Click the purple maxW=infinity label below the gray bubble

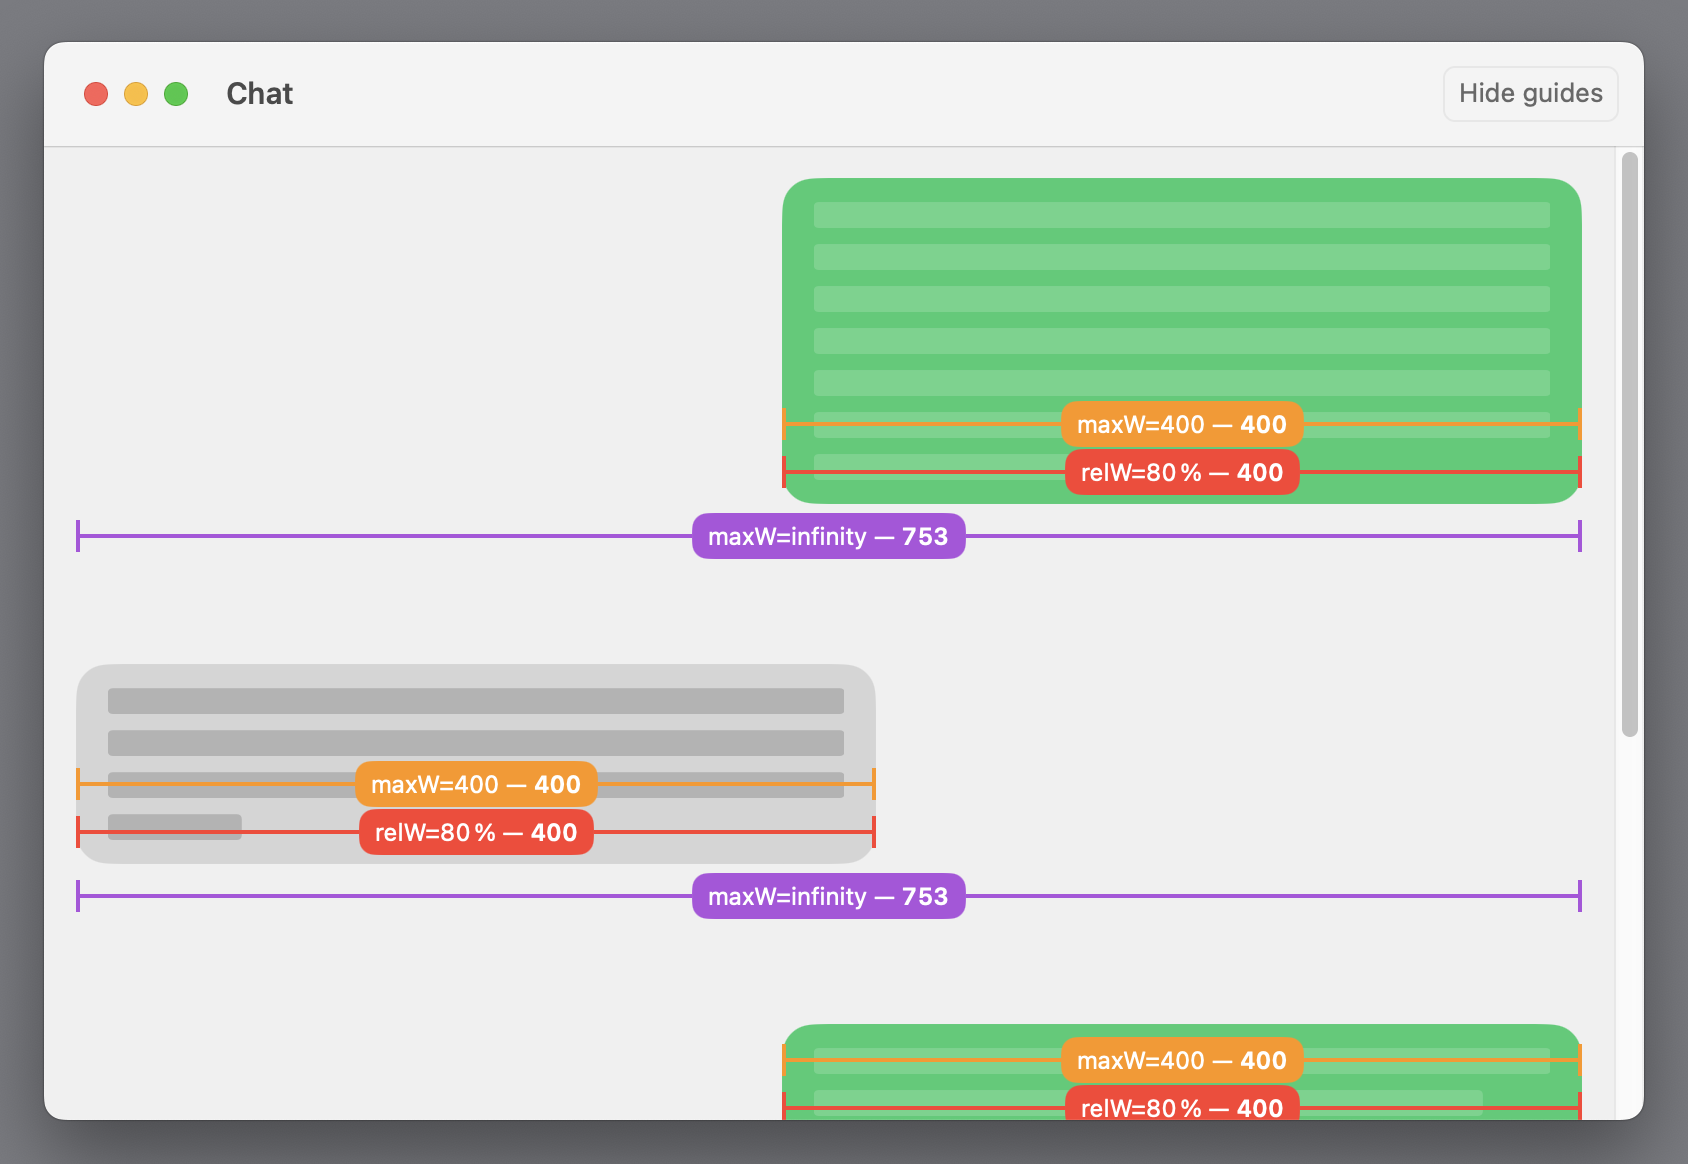pos(828,897)
